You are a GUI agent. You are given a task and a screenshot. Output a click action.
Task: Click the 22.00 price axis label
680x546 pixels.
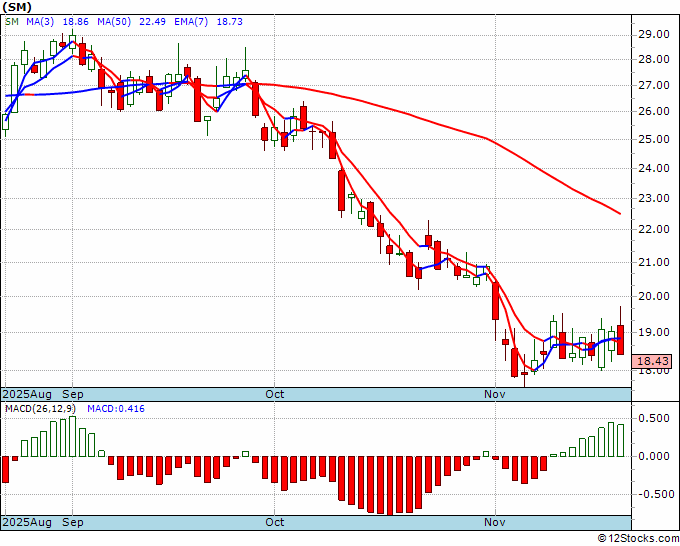pyautogui.click(x=654, y=229)
